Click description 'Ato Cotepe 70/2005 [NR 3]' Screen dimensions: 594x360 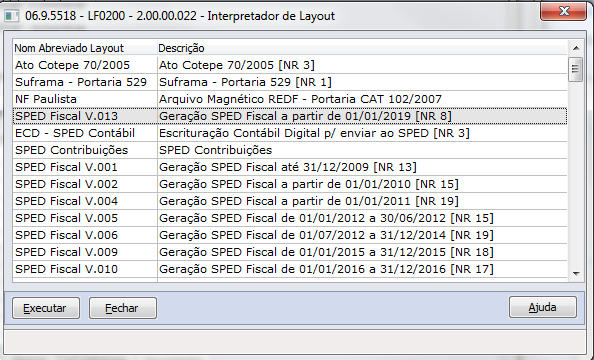237,65
